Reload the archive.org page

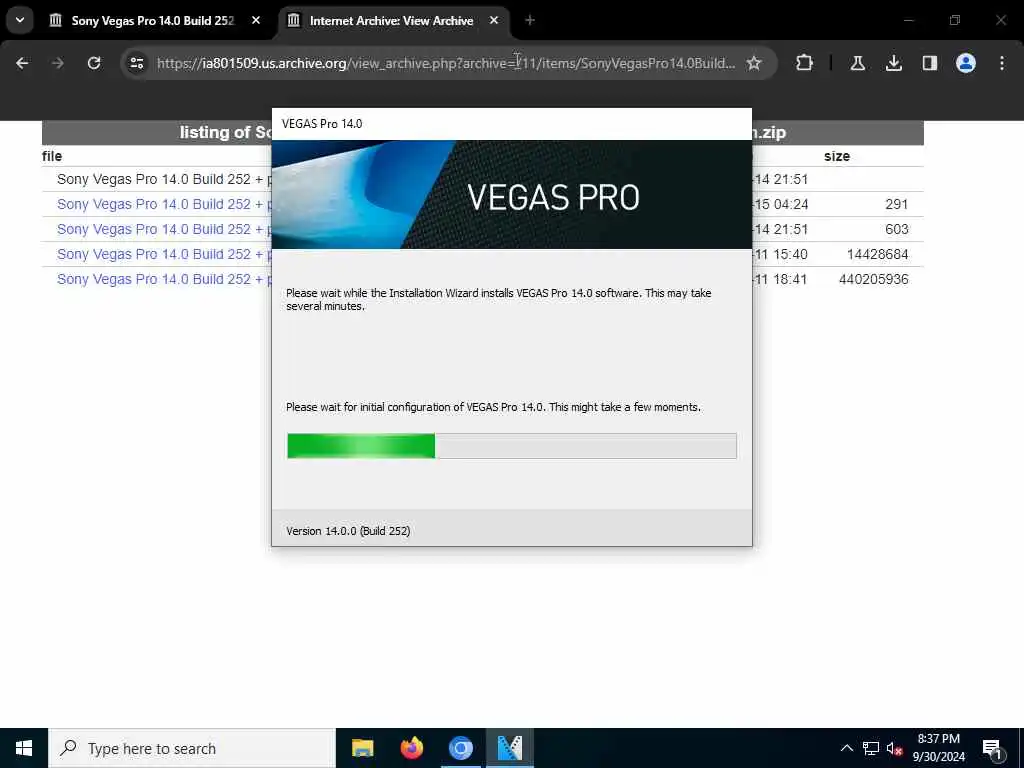[x=94, y=63]
